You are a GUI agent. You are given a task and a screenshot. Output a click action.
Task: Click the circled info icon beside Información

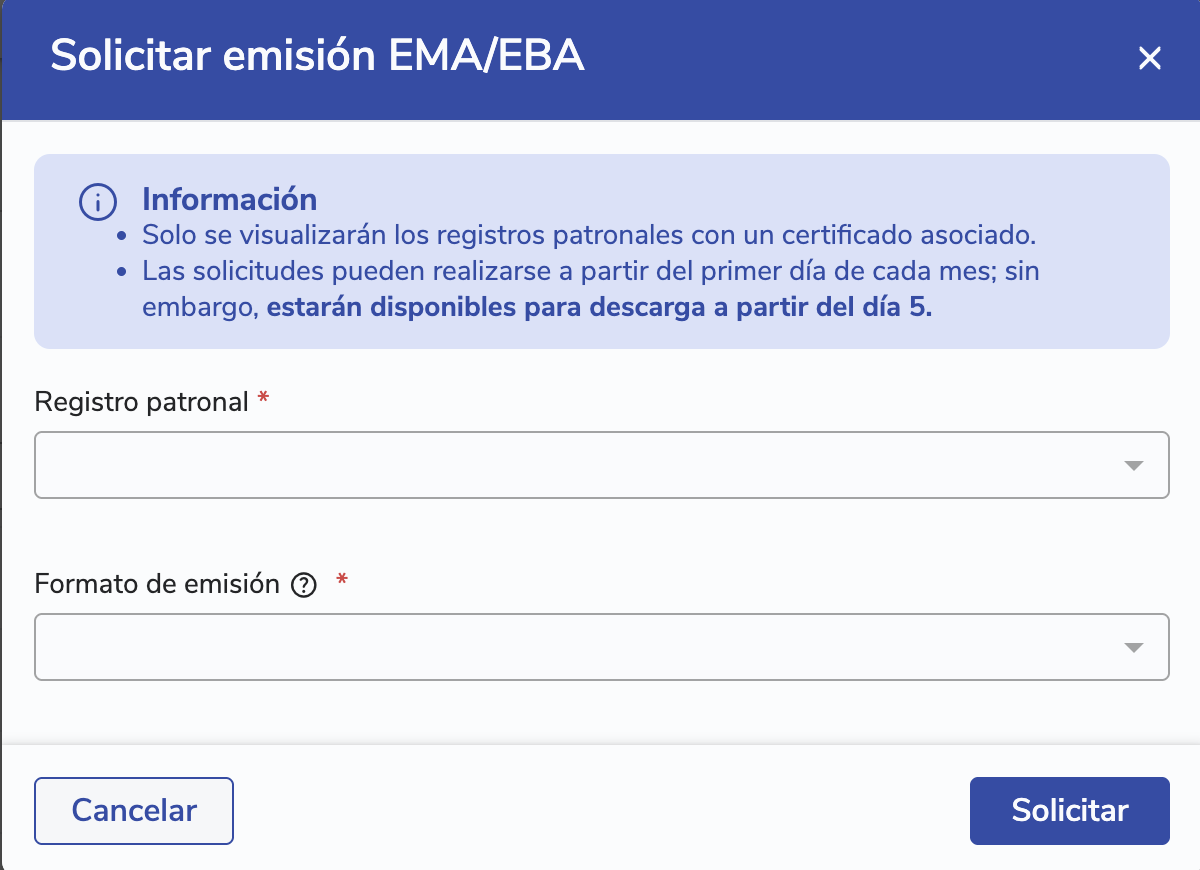tap(98, 203)
